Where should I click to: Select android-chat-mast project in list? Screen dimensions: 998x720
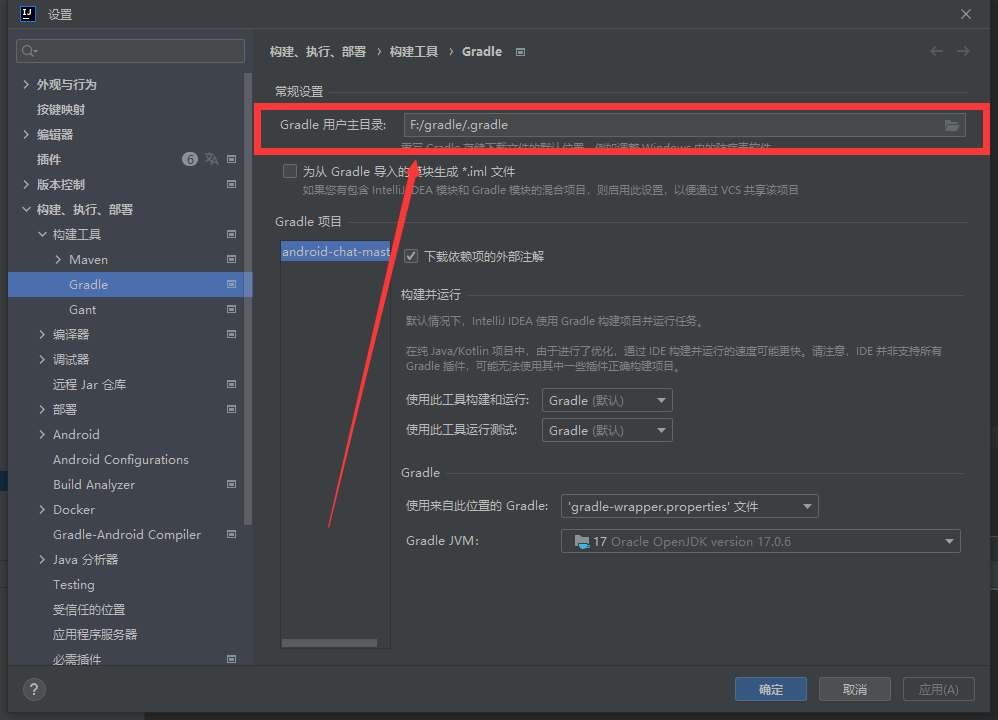(335, 251)
